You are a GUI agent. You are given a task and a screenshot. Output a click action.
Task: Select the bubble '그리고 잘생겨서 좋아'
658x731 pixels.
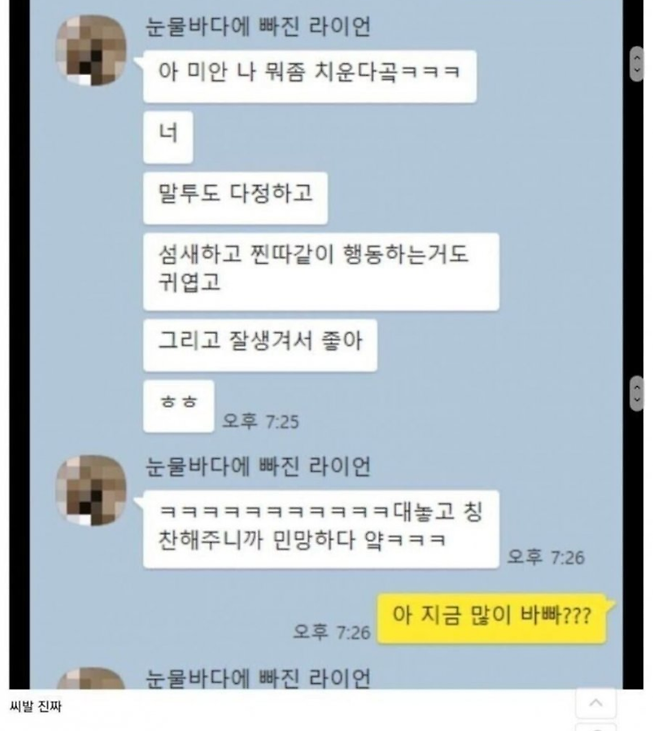point(260,345)
